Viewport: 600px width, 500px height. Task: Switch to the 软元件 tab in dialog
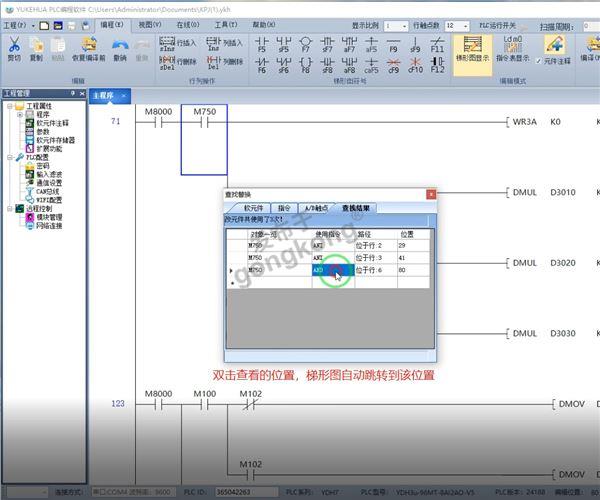(x=253, y=208)
